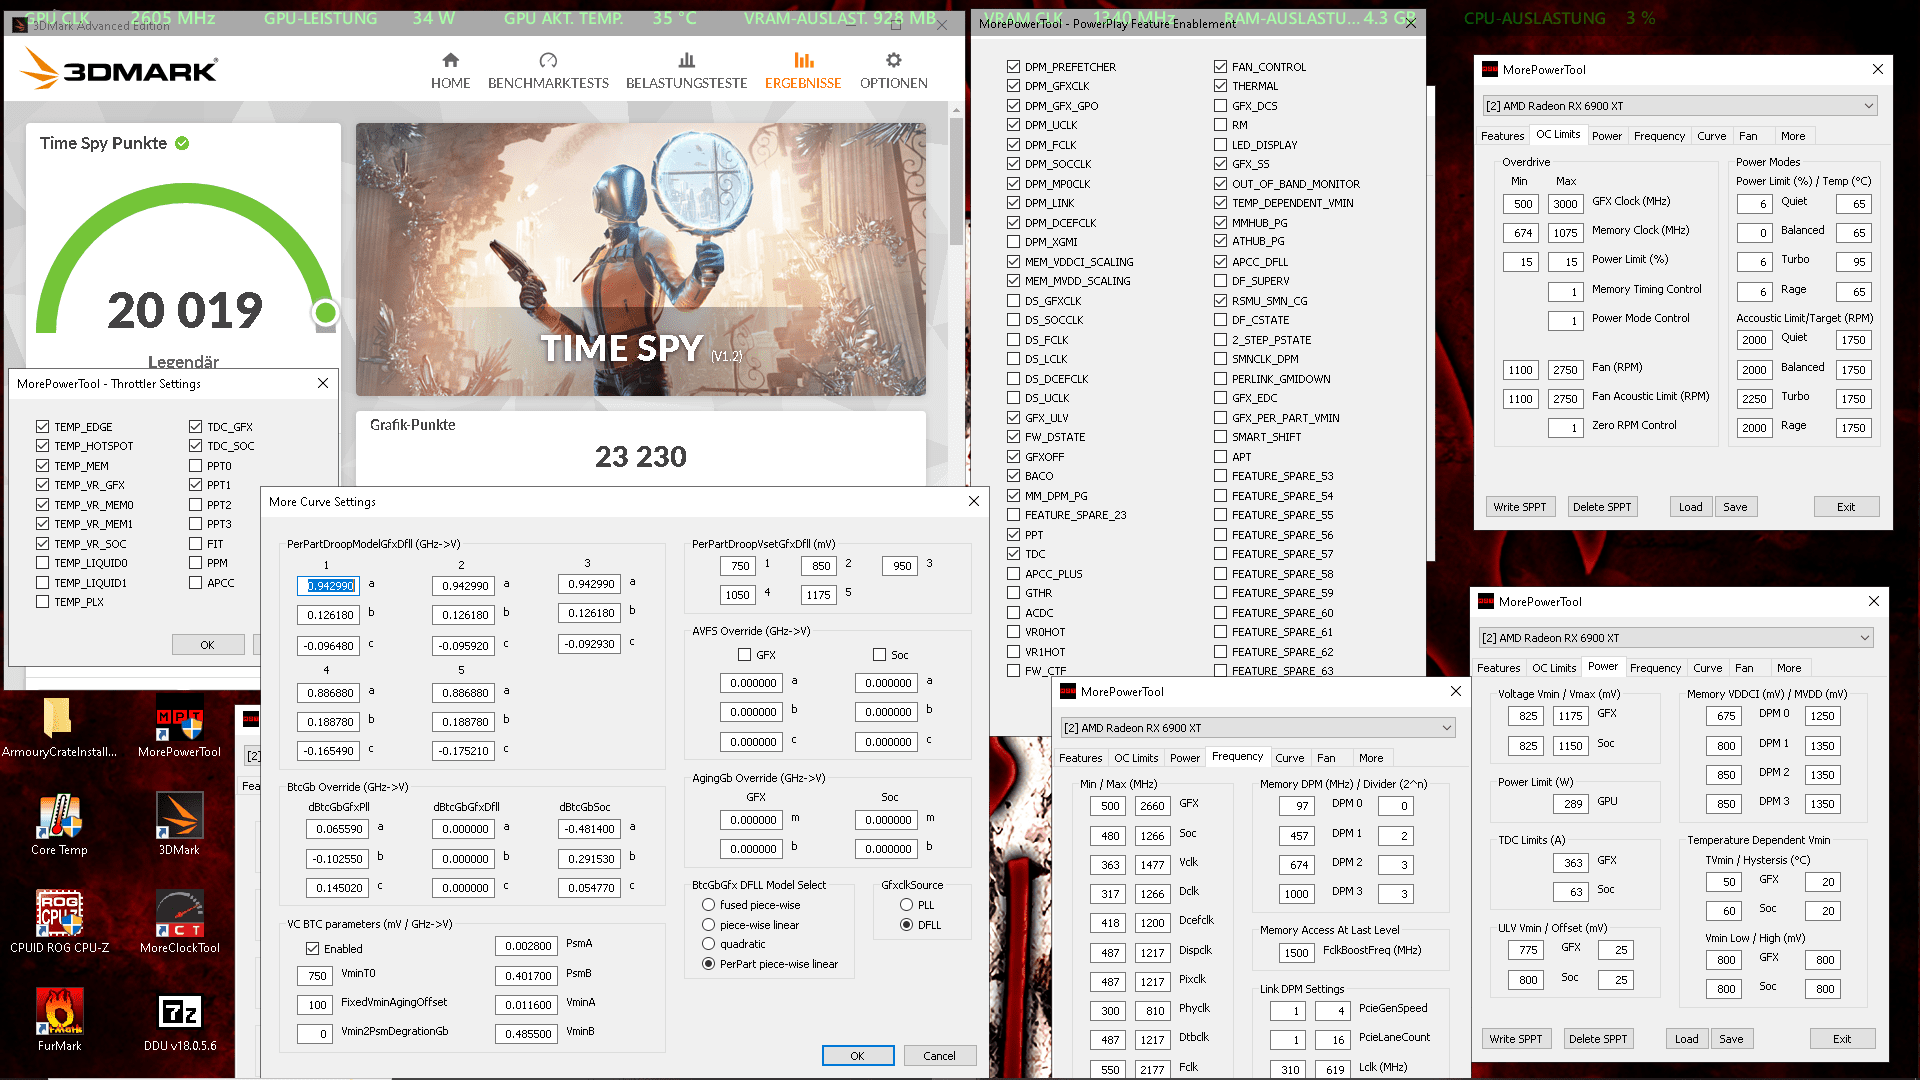Click the 3DMark logo
1920x1080 pixels.
(x=120, y=70)
